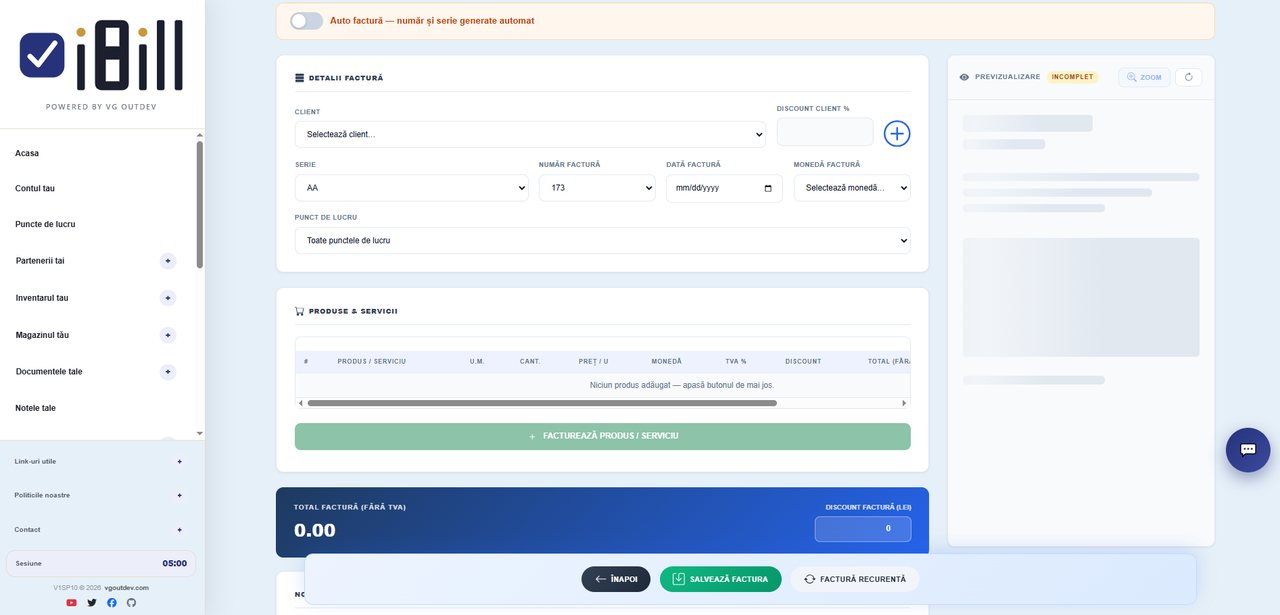
Task: Click the preview refresh icon button
Action: [1189, 77]
